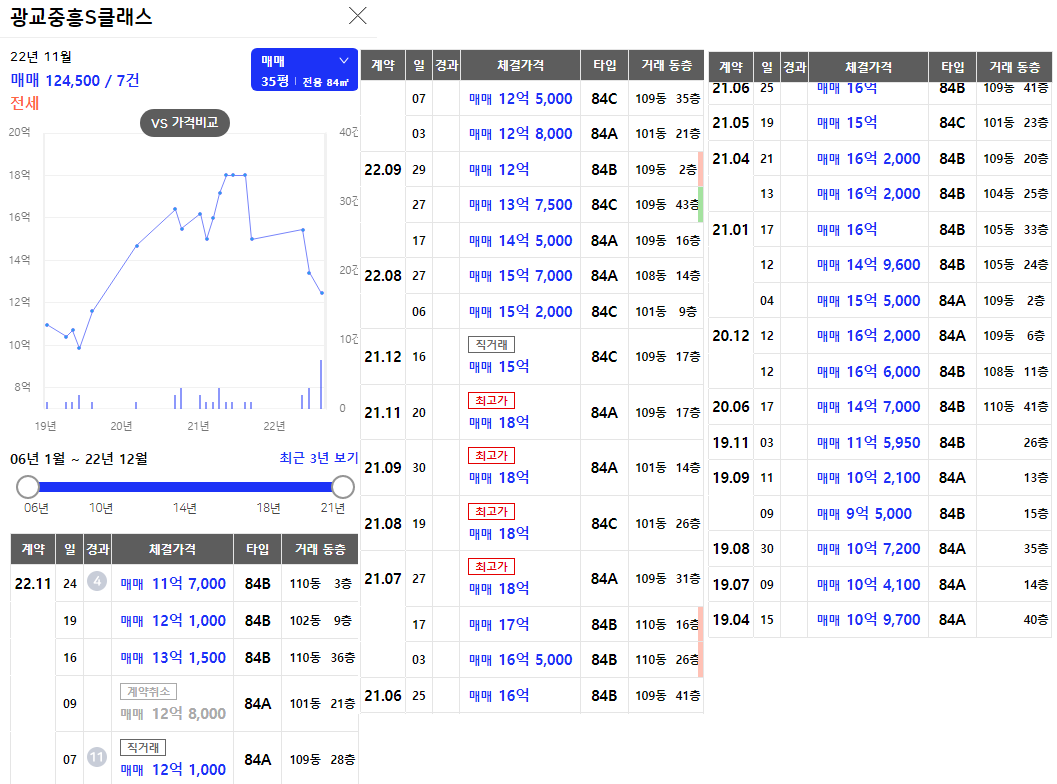This screenshot has height=784, width=1057.
Task: Select the price 매매 10억 9,700
Action: 868,620
